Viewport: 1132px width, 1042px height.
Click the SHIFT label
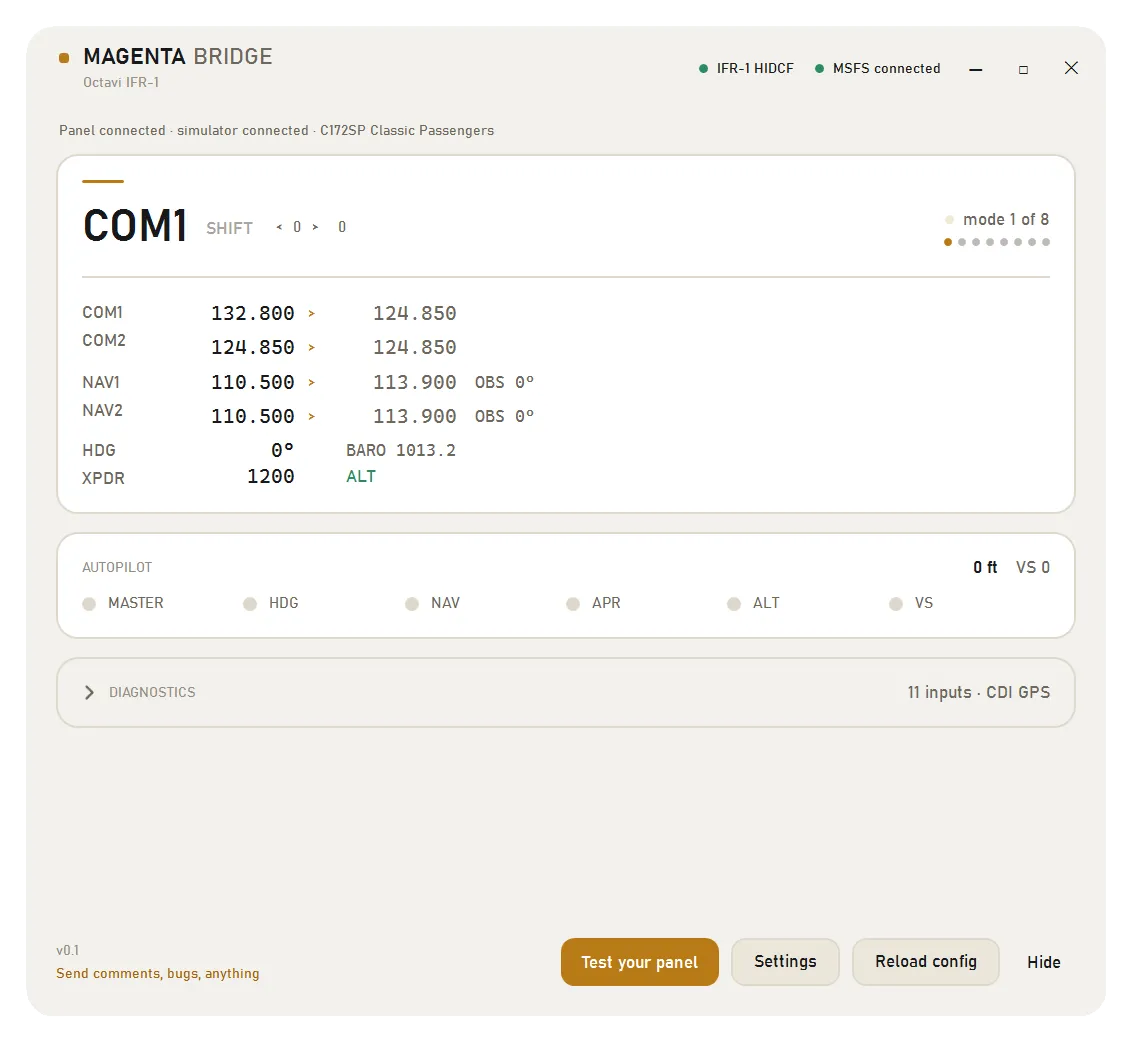230,228
